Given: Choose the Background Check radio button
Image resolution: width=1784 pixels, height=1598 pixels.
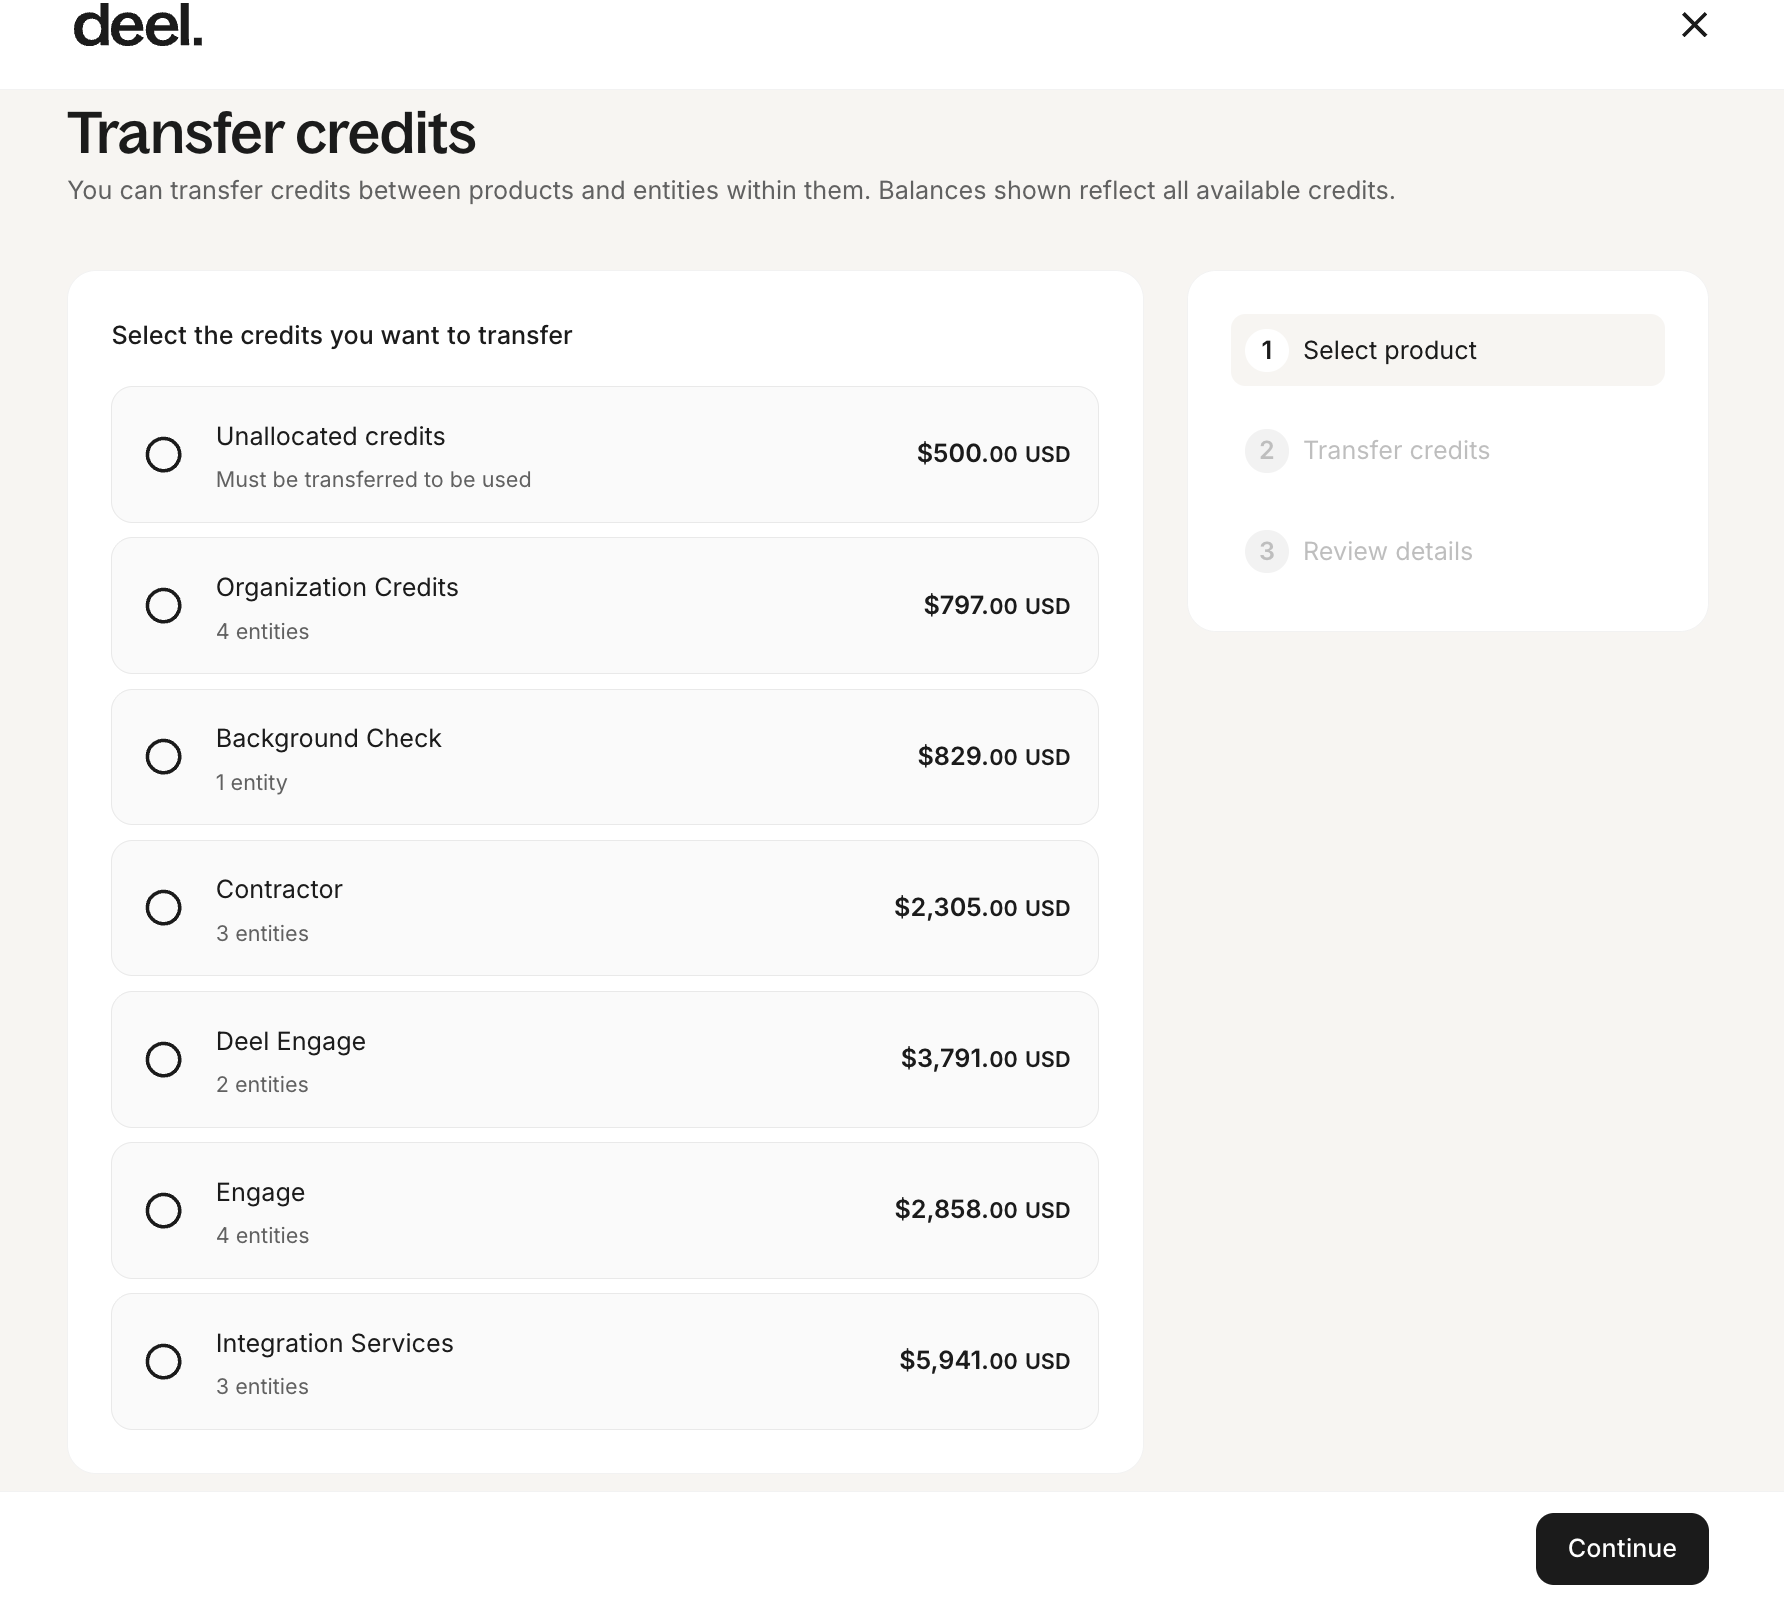Looking at the screenshot, I should click(x=164, y=757).
